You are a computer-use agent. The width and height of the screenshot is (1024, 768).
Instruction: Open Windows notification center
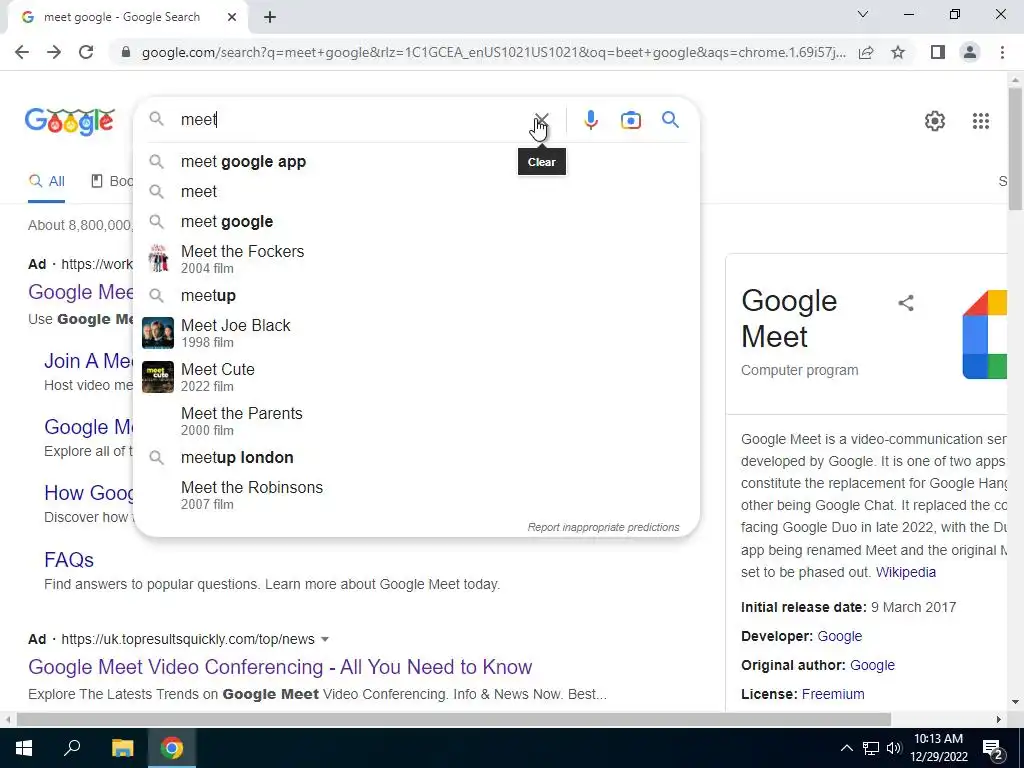pyautogui.click(x=993, y=749)
